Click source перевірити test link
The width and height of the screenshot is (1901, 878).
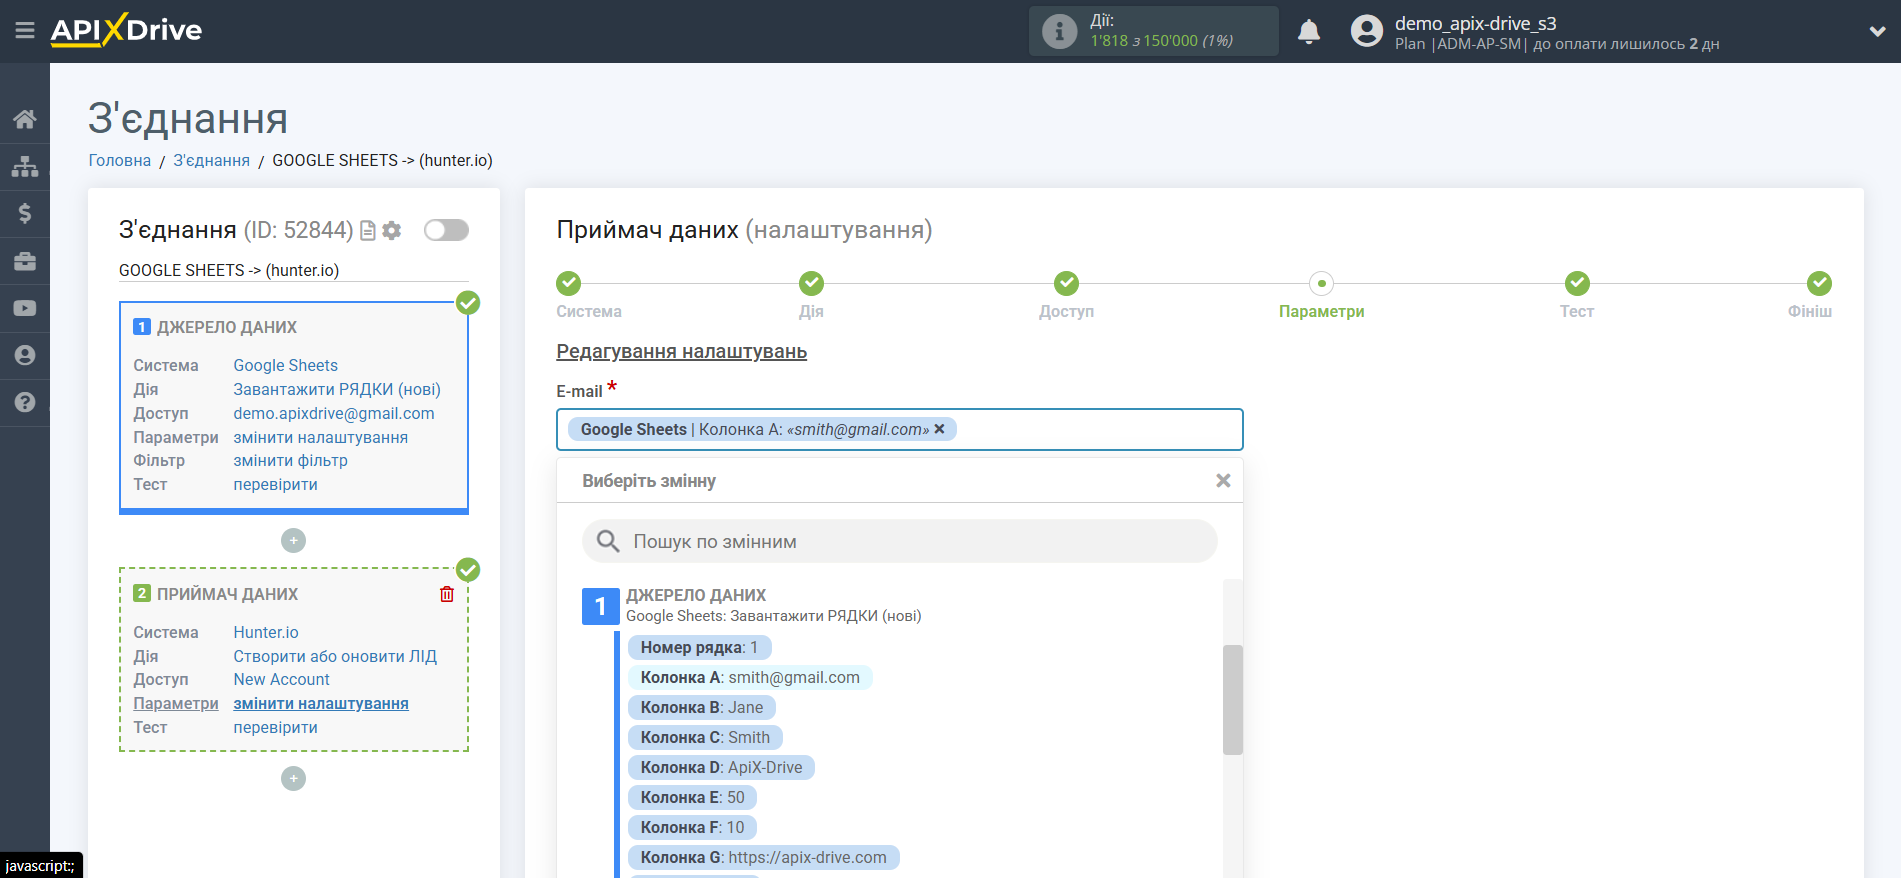coord(276,484)
